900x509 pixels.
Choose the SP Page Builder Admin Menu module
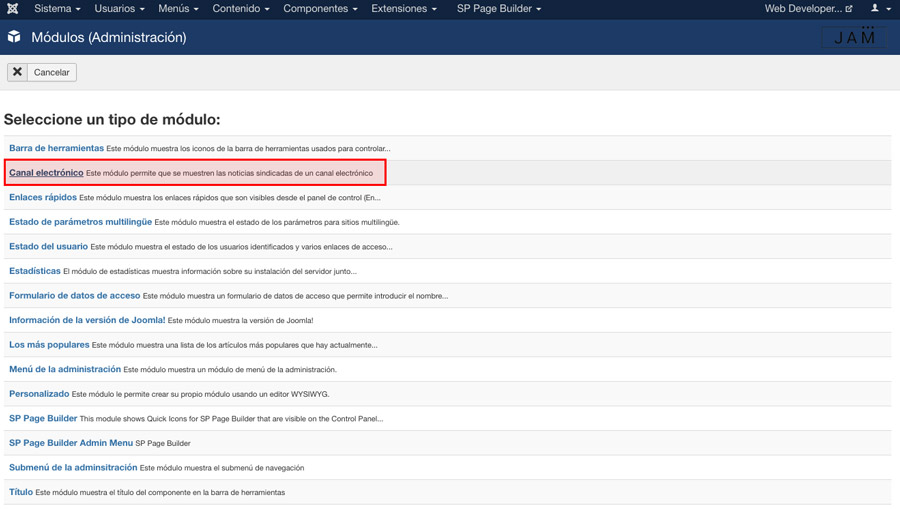[x=71, y=443]
